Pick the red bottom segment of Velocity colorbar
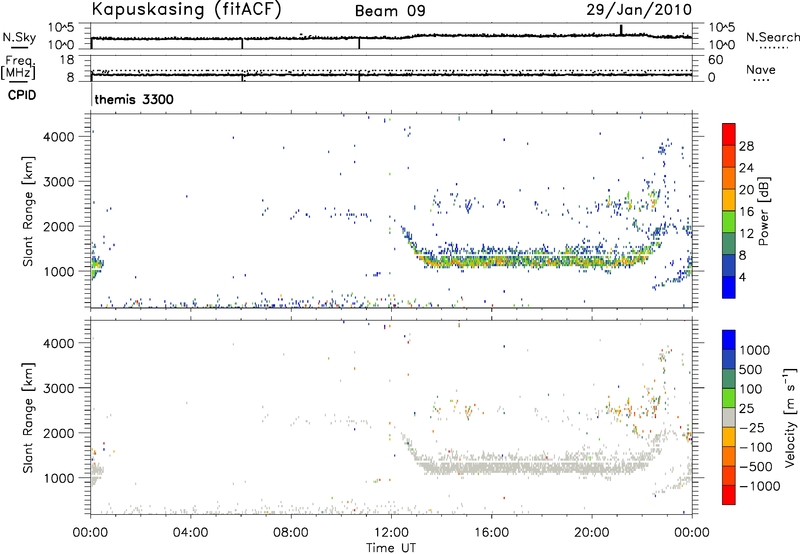 pyautogui.click(x=729, y=495)
